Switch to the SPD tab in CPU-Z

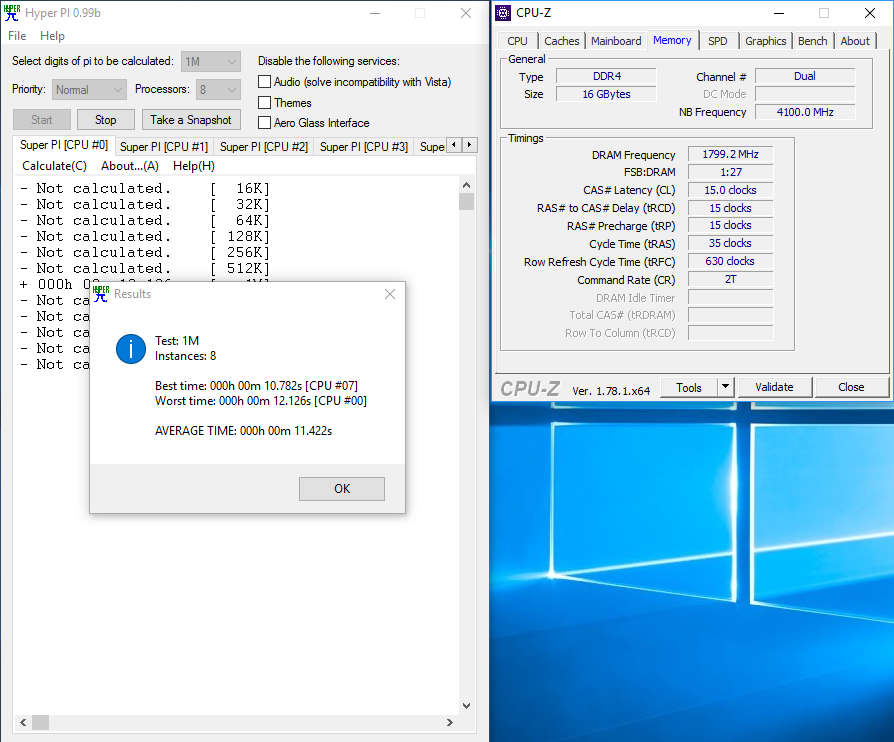pyautogui.click(x=717, y=41)
